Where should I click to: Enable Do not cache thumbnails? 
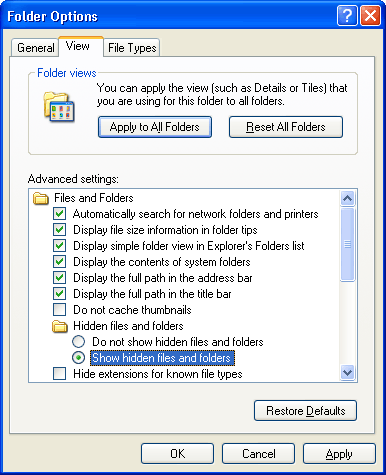(x=60, y=310)
